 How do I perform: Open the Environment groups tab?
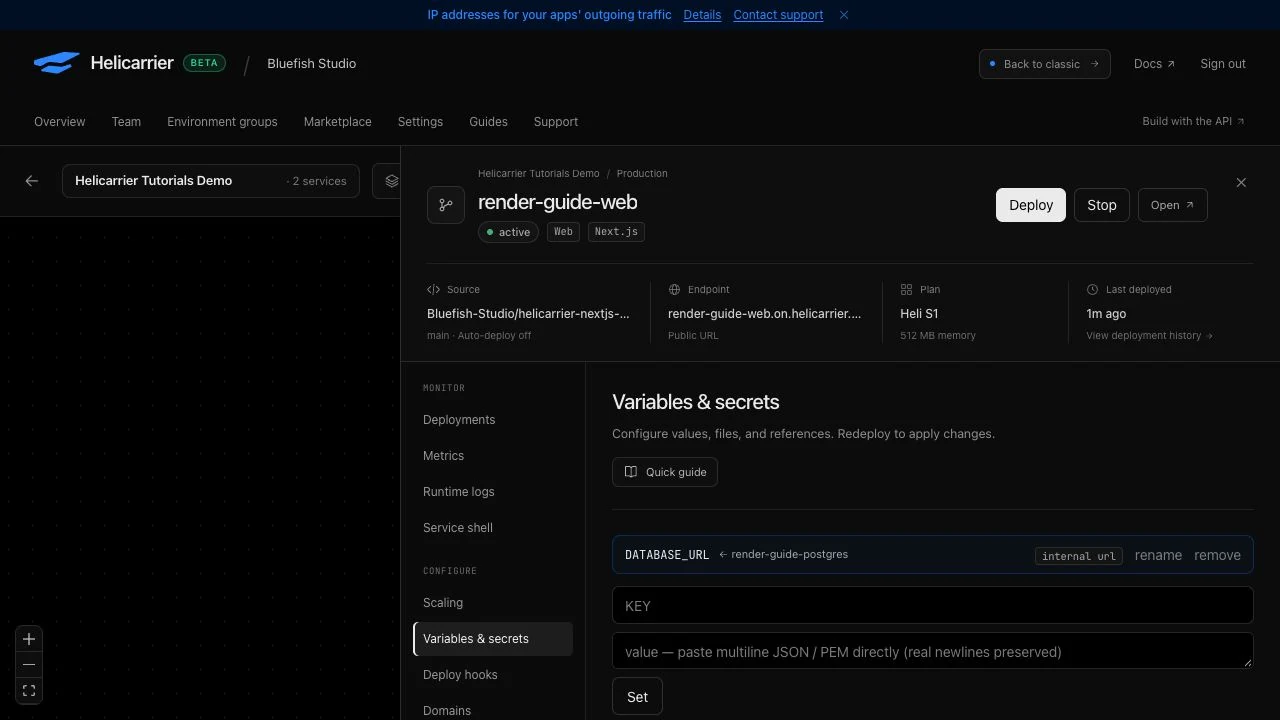pyautogui.click(x=222, y=122)
